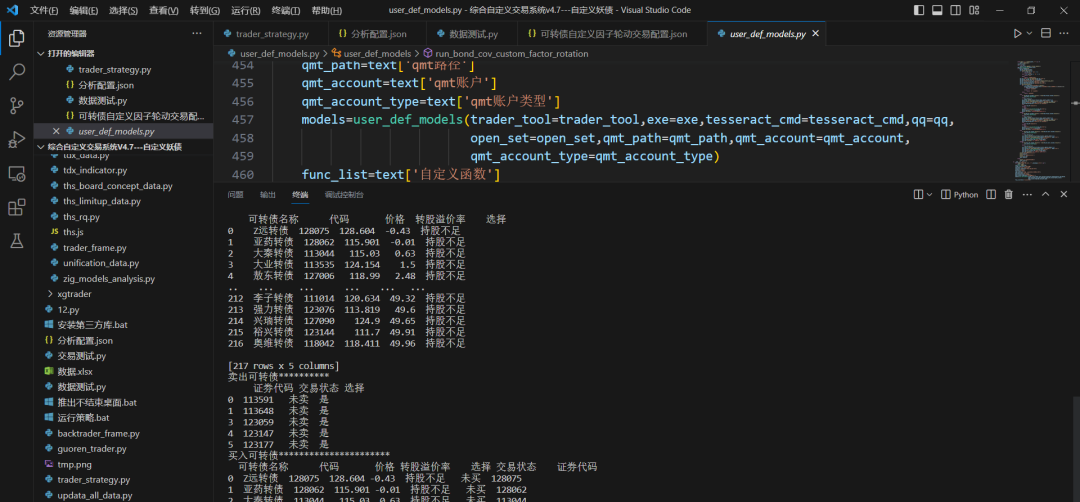This screenshot has width=1080, height=502.
Task: Switch to the 输出 panel tab
Action: tap(268, 195)
